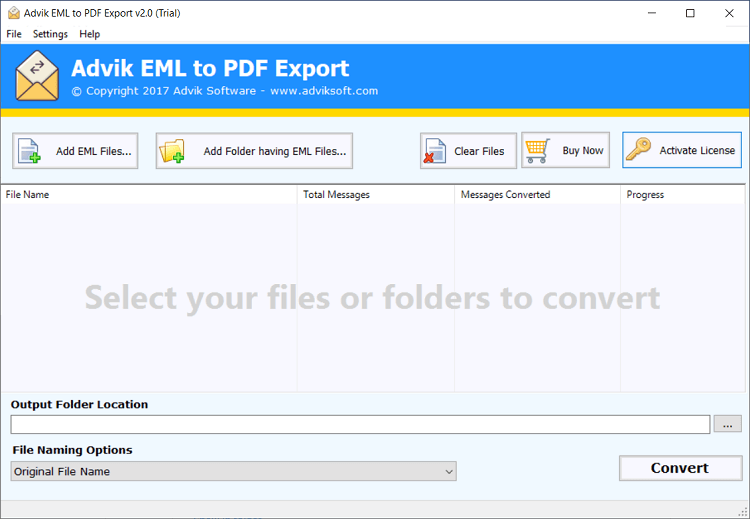Open the File menu
Screen dimensions: 750x519
pos(14,34)
